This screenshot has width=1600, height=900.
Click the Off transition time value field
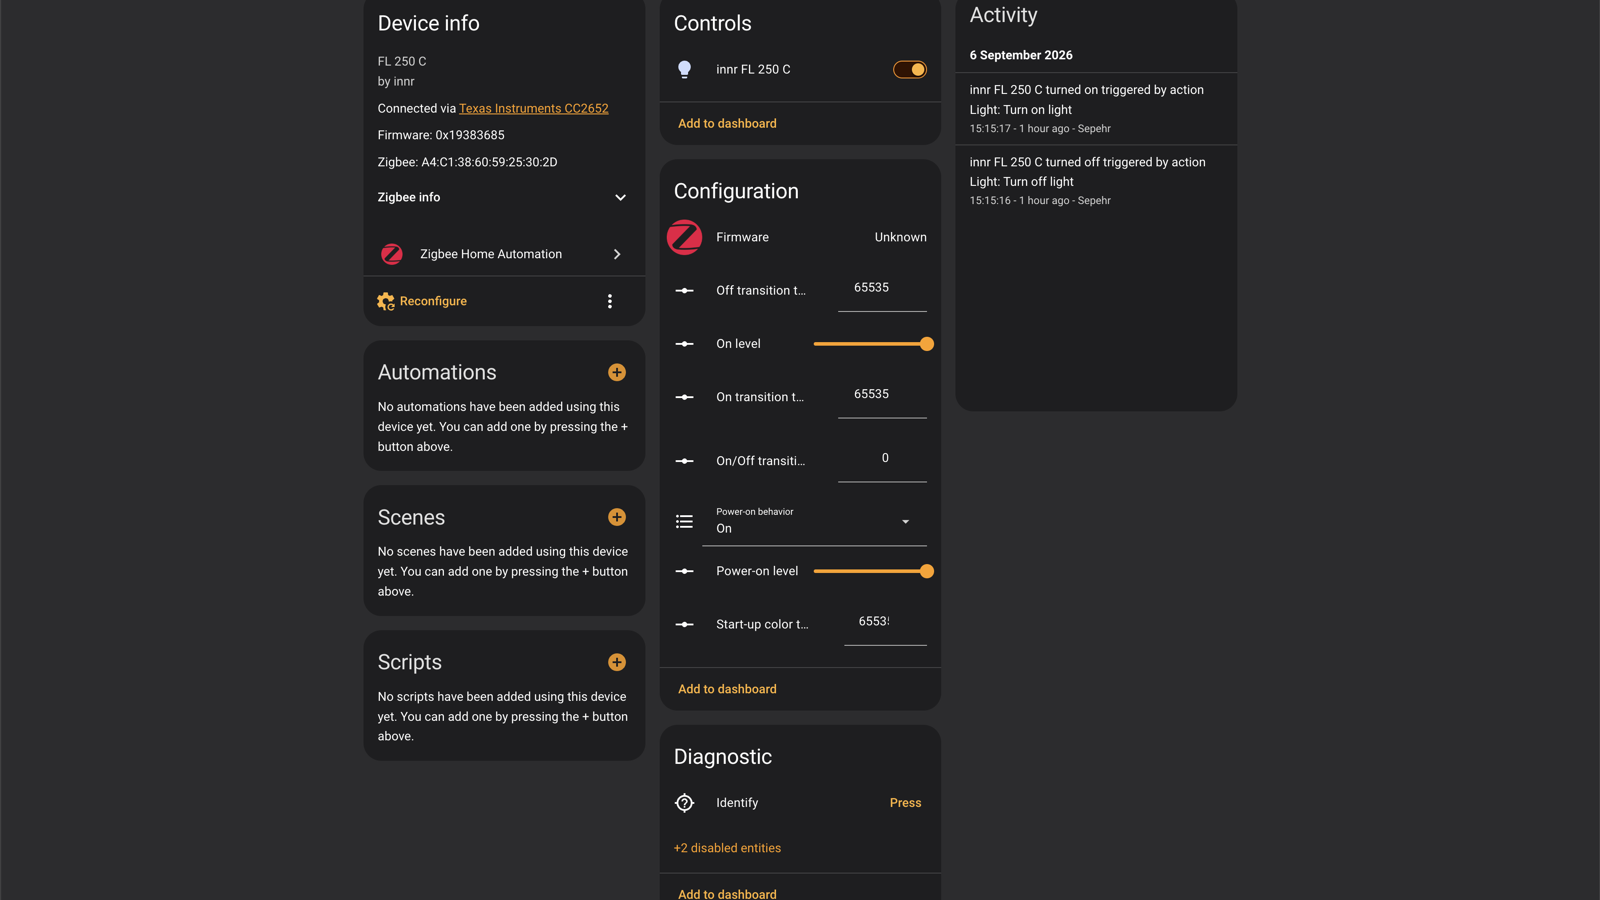(882, 289)
